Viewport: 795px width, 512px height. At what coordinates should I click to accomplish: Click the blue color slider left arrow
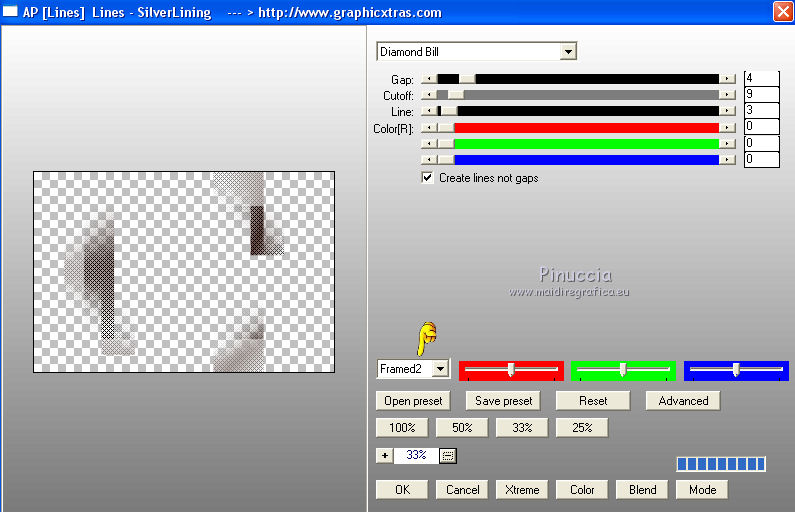(429, 160)
